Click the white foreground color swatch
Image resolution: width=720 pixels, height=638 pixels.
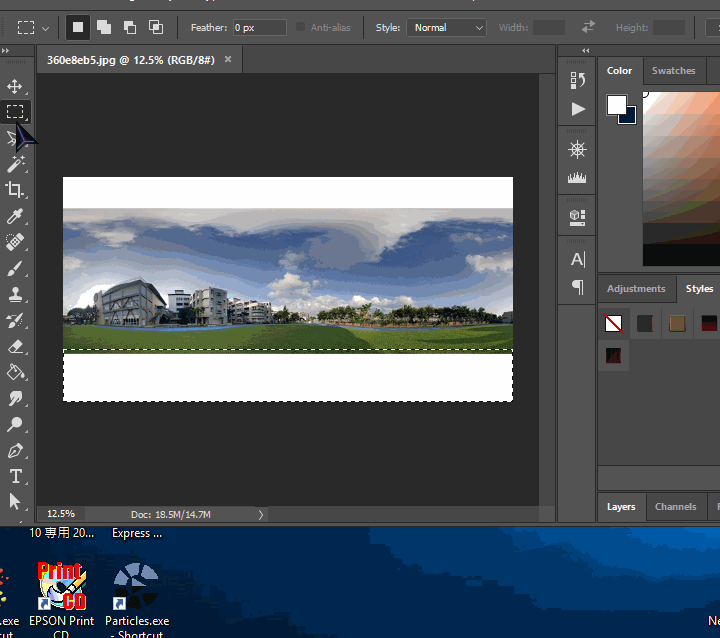click(616, 104)
